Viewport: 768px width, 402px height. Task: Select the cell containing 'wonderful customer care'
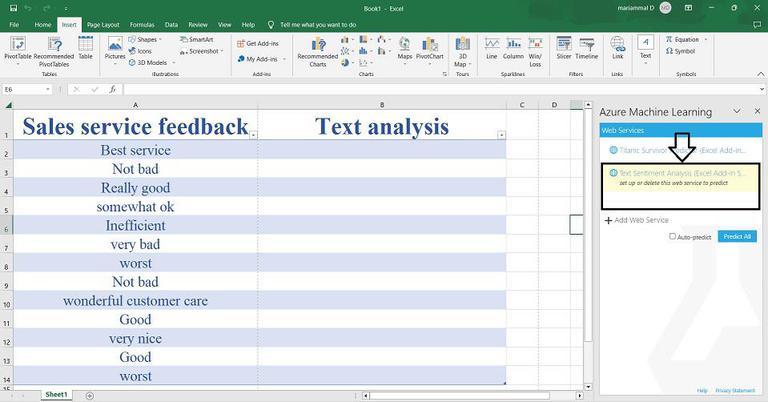pyautogui.click(x=136, y=301)
